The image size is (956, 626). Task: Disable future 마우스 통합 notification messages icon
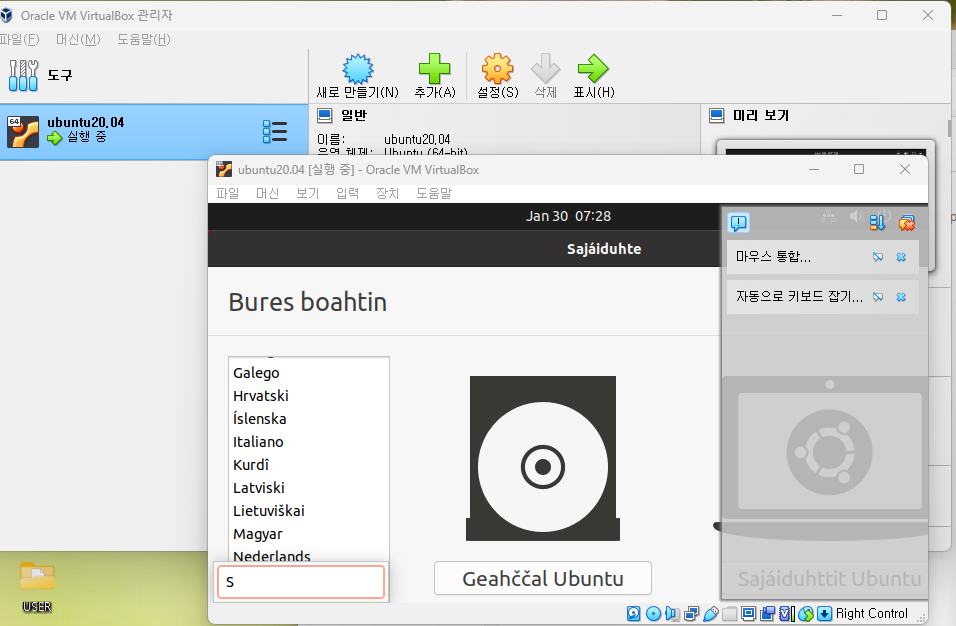pos(878,257)
